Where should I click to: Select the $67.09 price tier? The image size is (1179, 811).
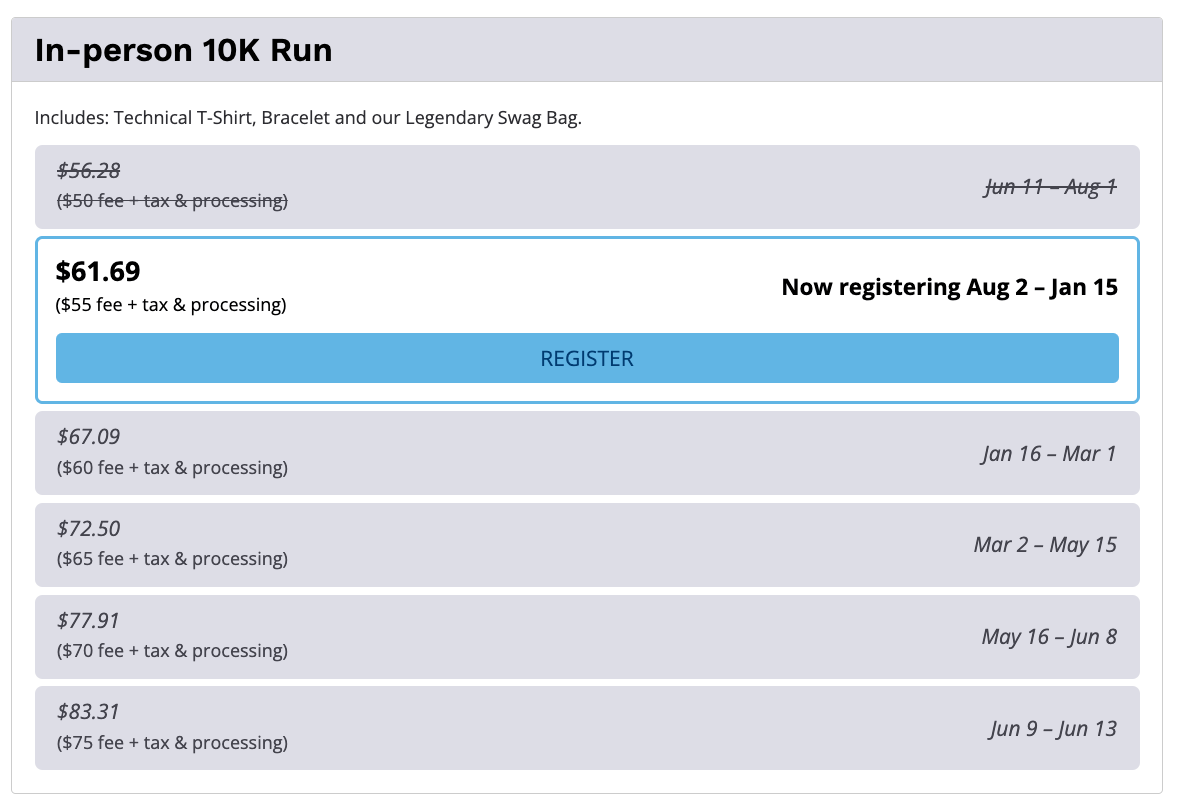click(x=89, y=437)
